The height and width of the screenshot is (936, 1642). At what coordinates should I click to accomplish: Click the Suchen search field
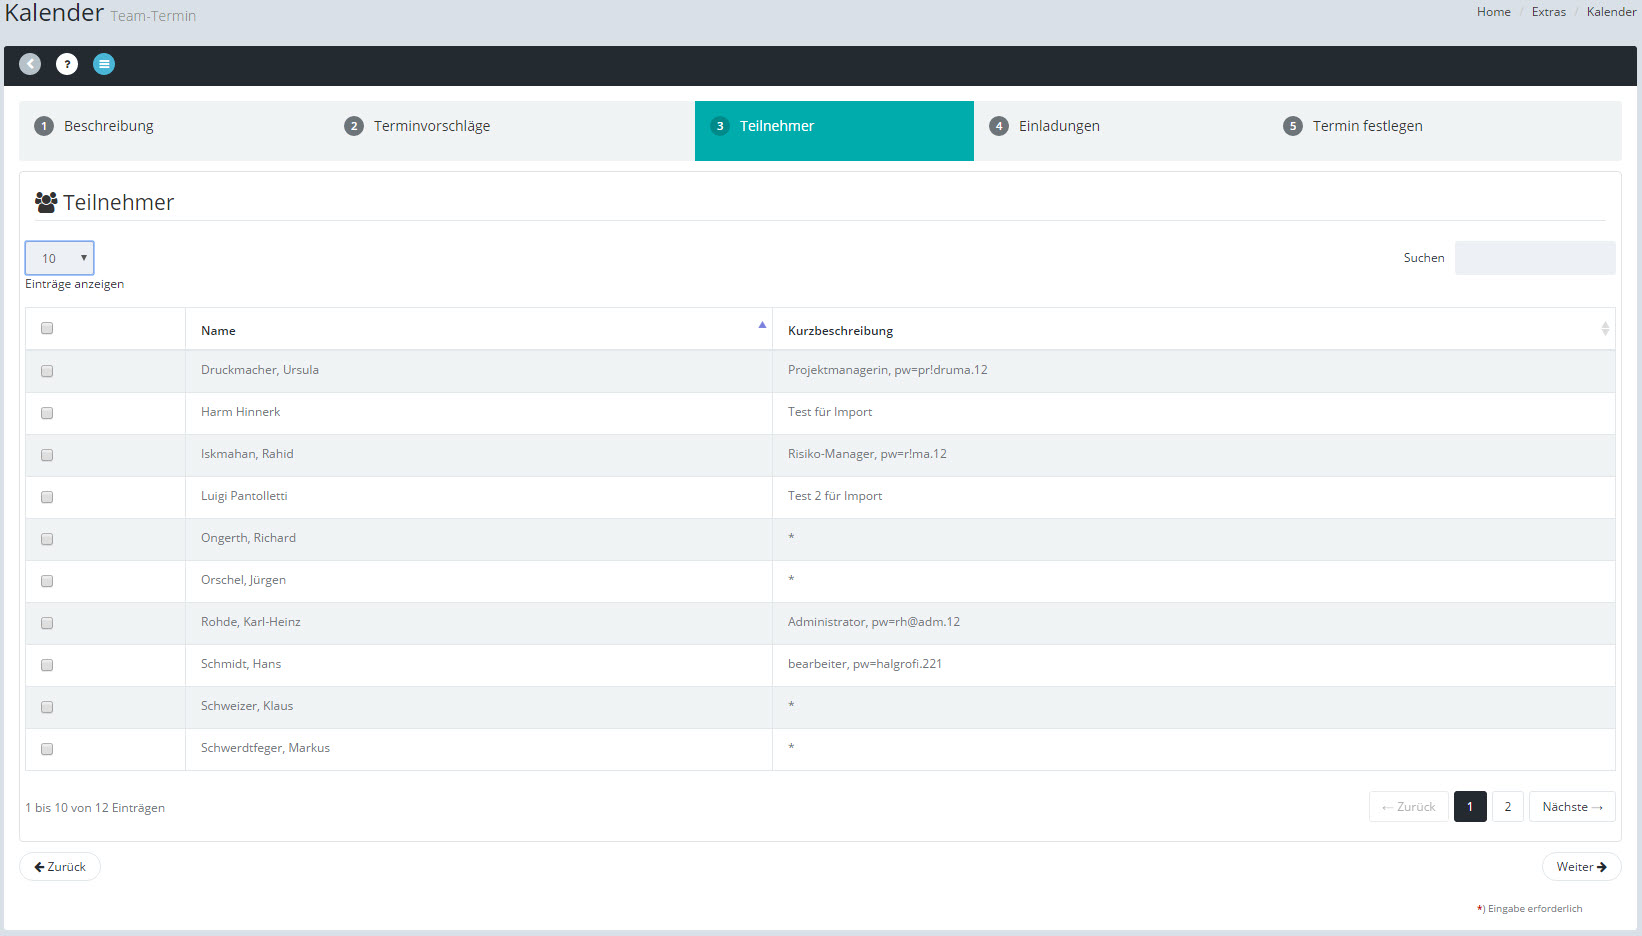point(1534,258)
